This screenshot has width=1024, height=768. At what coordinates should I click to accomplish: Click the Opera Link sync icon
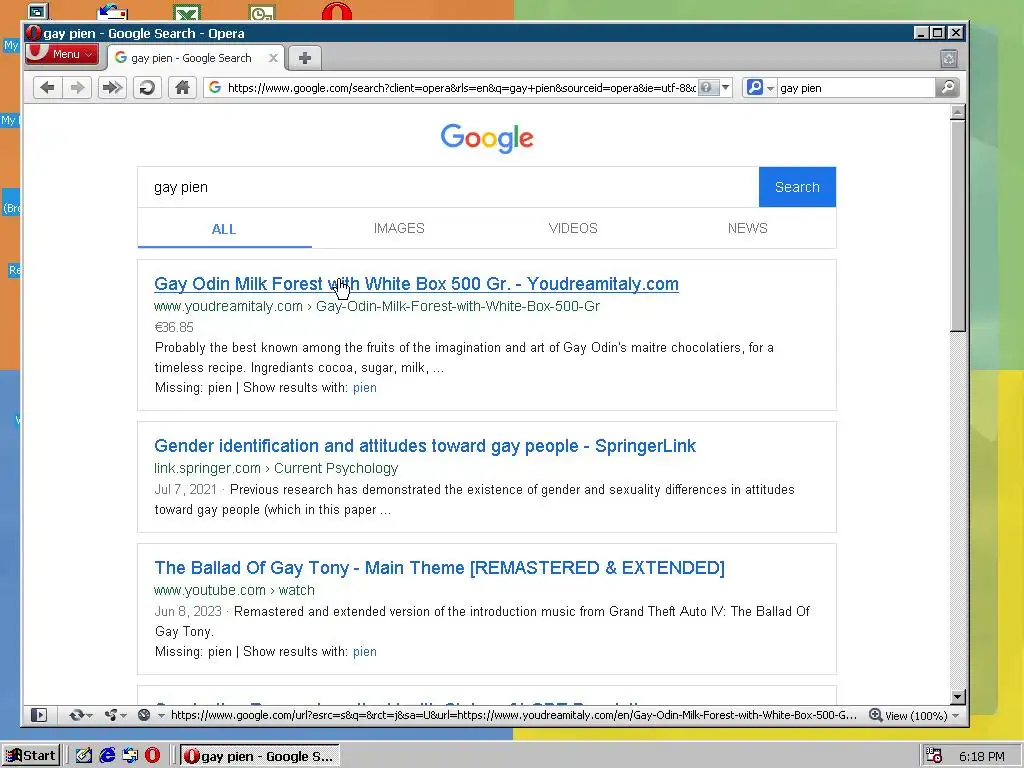coord(76,715)
